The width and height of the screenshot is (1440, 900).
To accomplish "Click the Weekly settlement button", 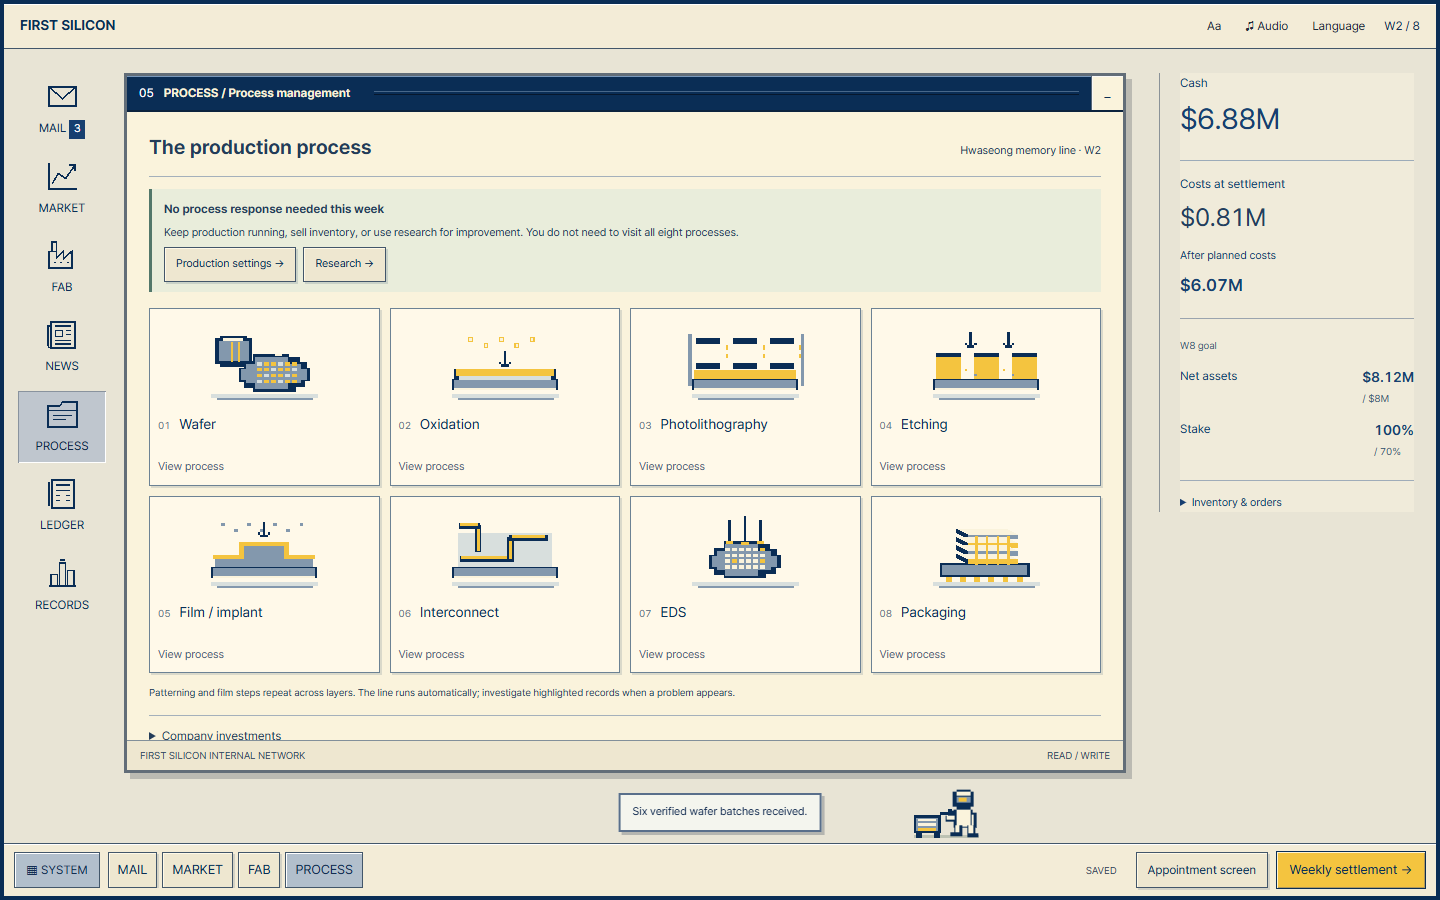I will pyautogui.click(x=1350, y=870).
